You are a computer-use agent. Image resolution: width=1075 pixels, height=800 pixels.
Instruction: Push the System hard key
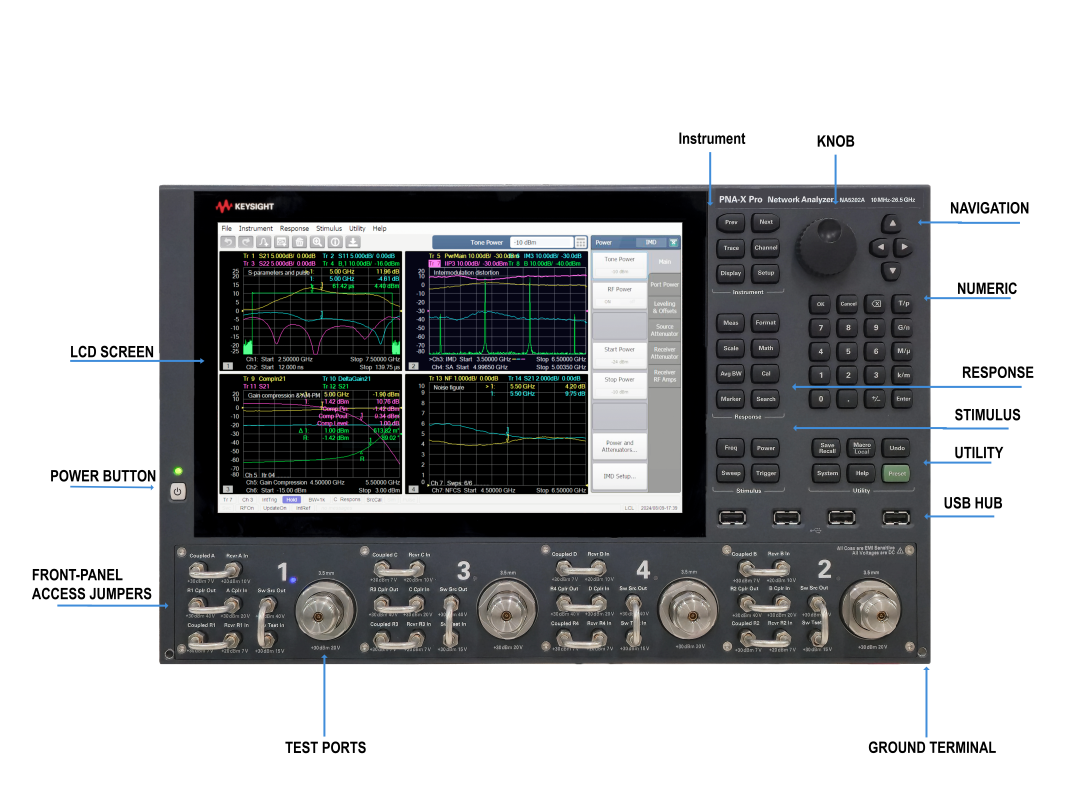[x=827, y=474]
